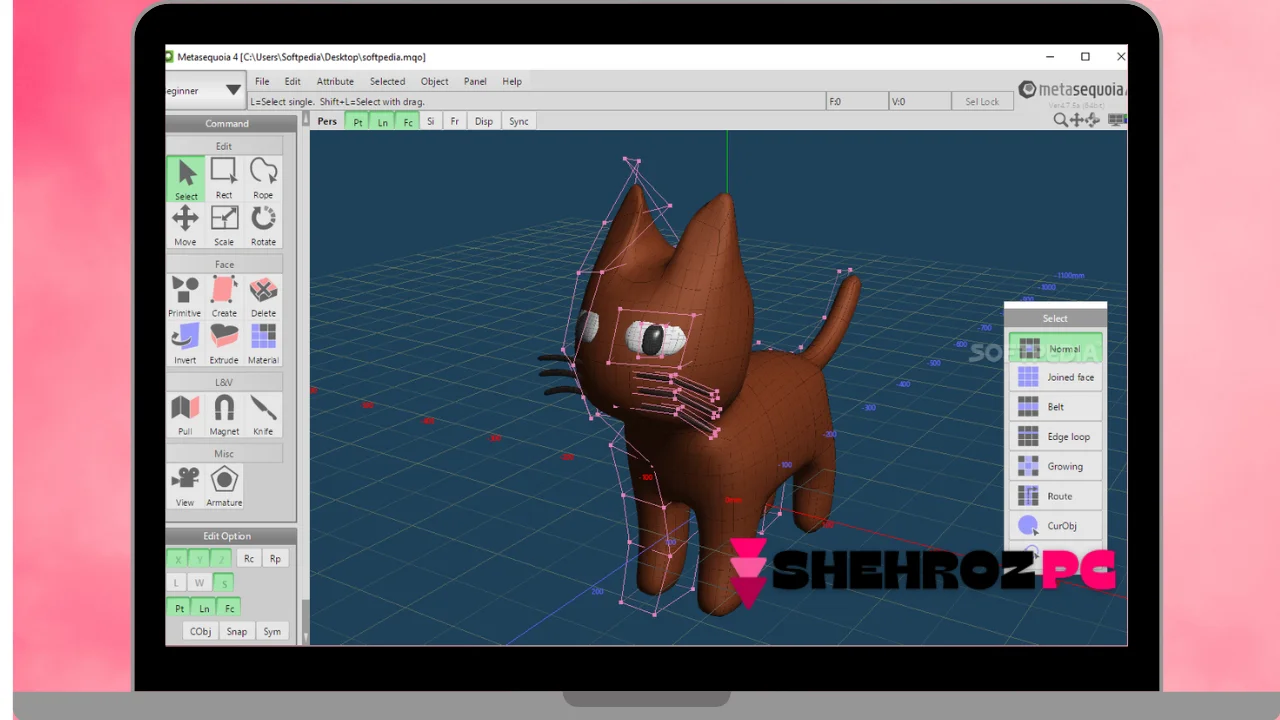This screenshot has height=720, width=1280.
Task: Choose the Armature tool
Action: coord(224,486)
